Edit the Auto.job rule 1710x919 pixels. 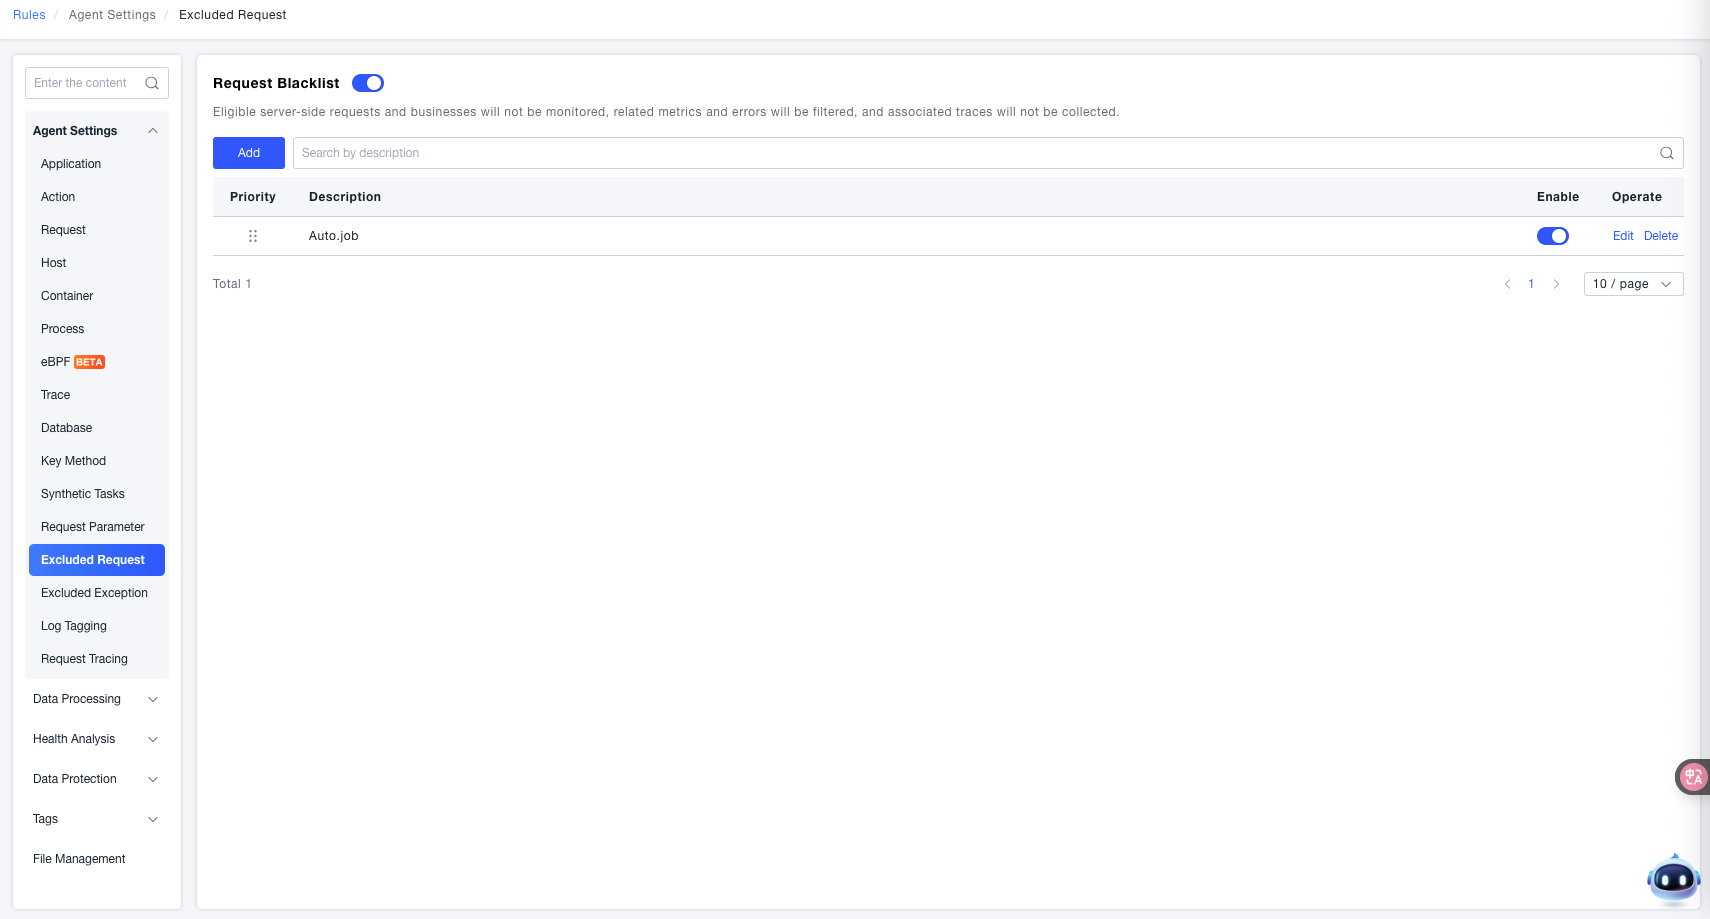pyautogui.click(x=1622, y=236)
